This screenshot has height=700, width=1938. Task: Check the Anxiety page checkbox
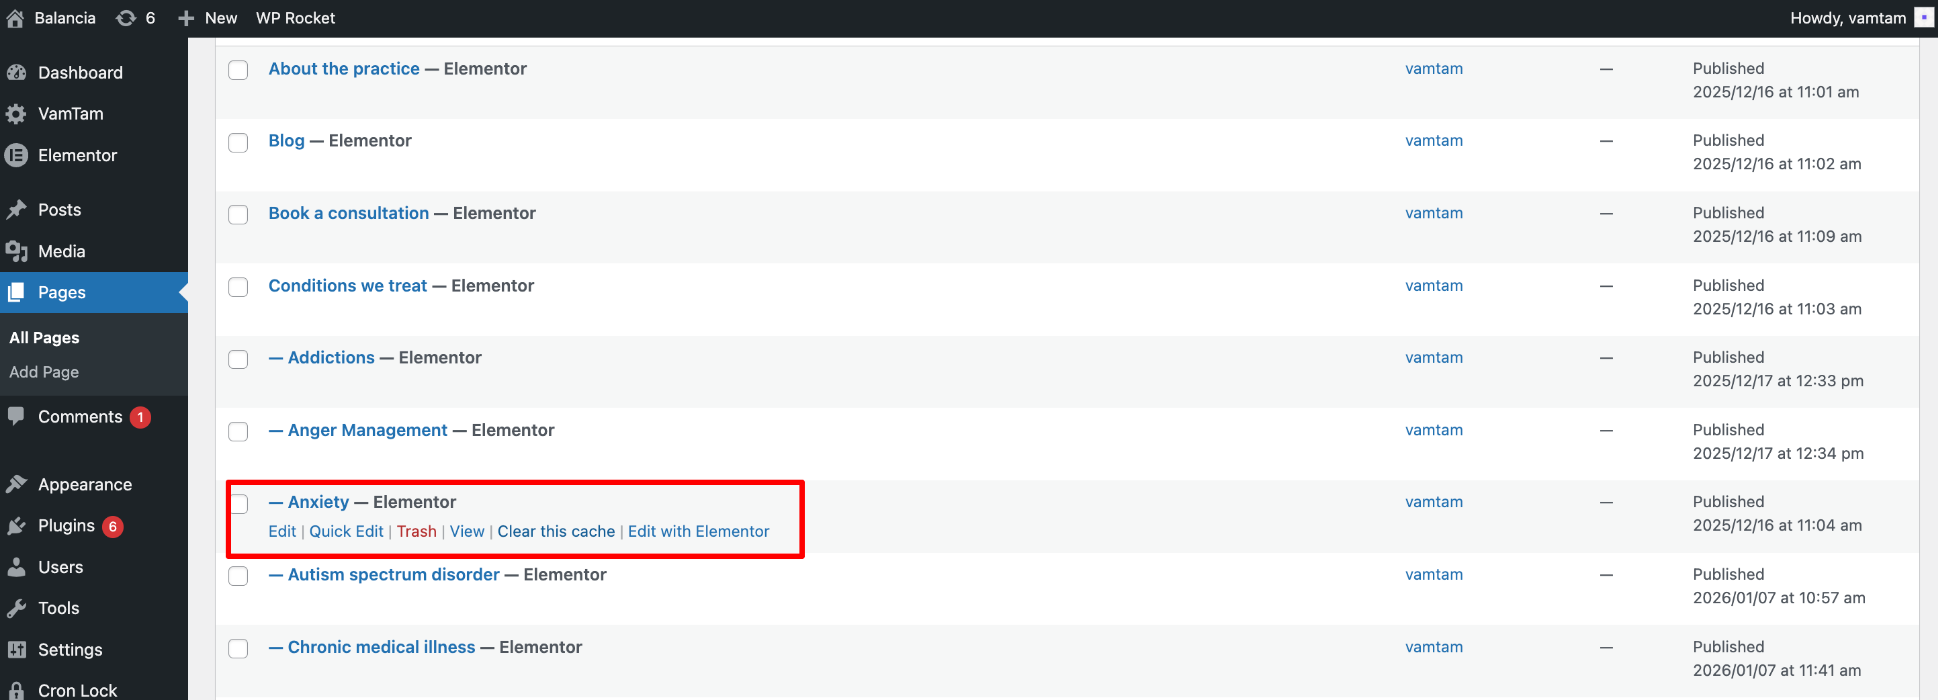(240, 504)
